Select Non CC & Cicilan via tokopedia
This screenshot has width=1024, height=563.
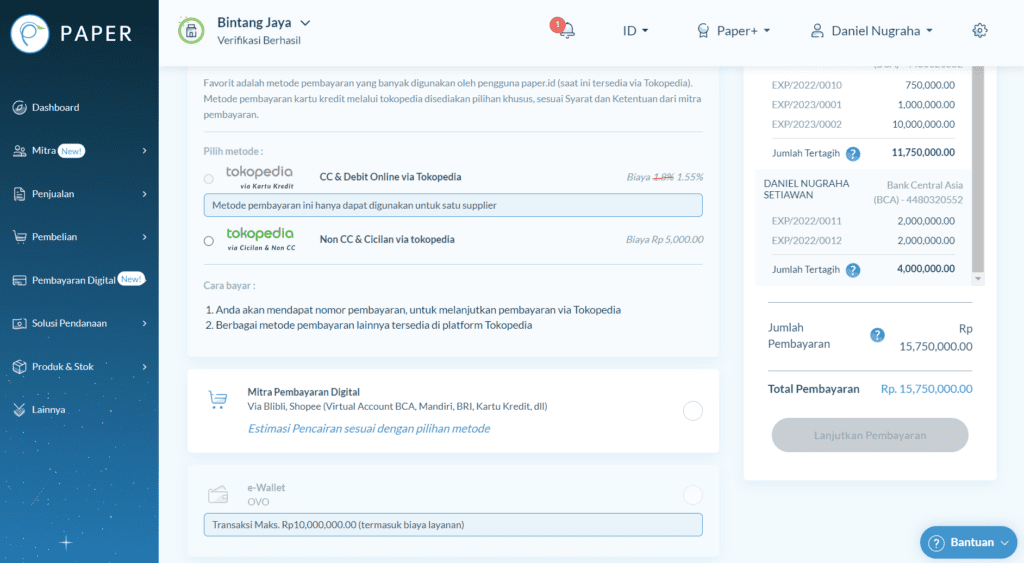point(208,240)
